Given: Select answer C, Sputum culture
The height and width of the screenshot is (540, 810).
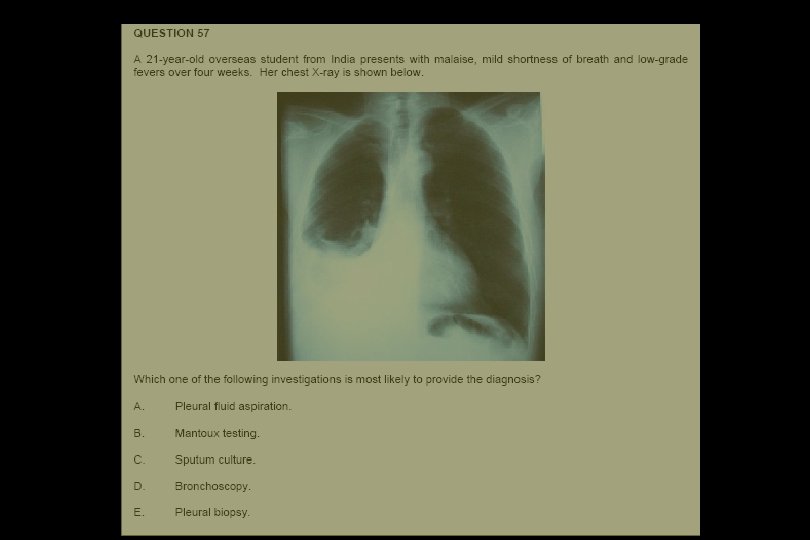Looking at the screenshot, I should click(215, 460).
